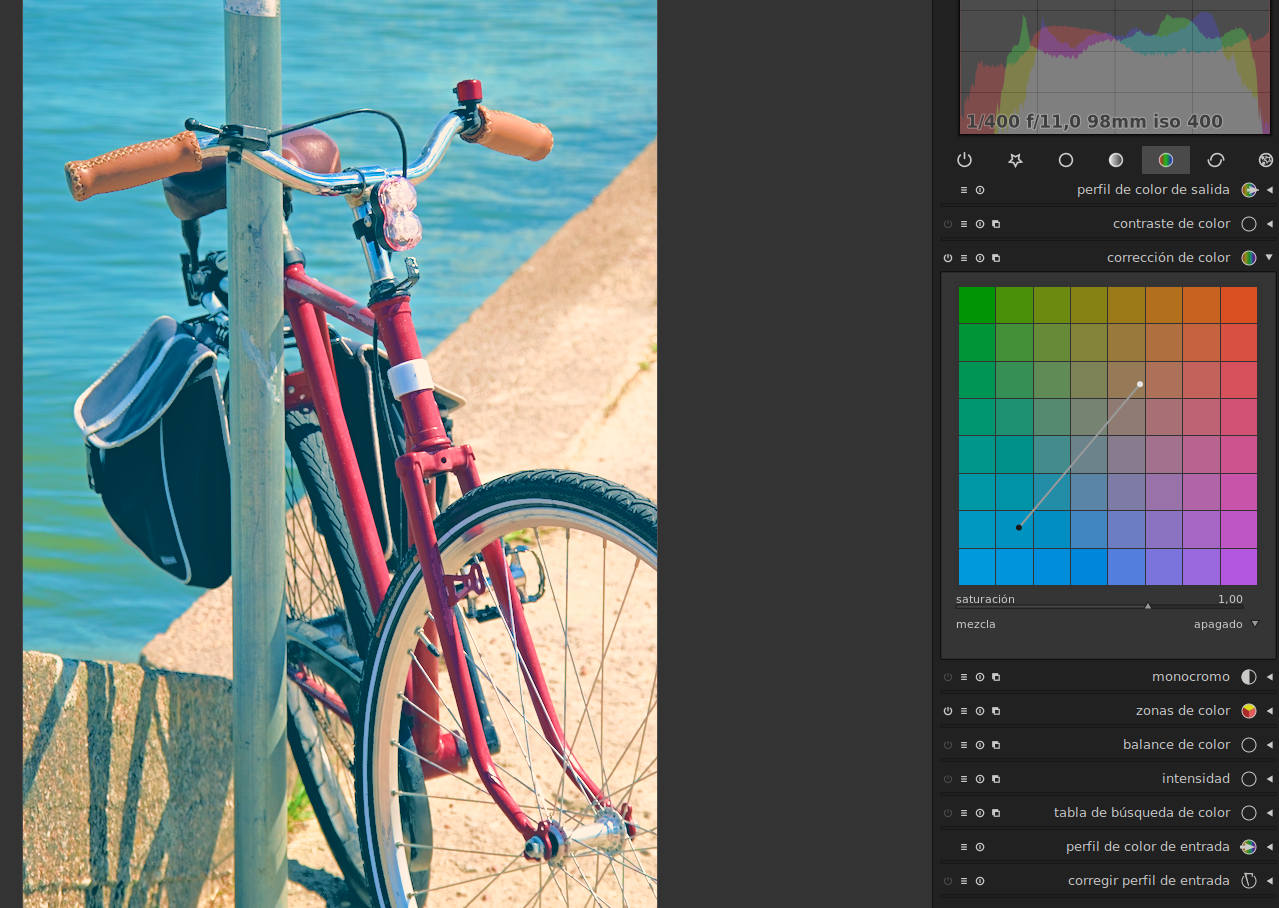The image size is (1279, 908).
Task: Switch to correction group tab
Action: pos(1216,160)
